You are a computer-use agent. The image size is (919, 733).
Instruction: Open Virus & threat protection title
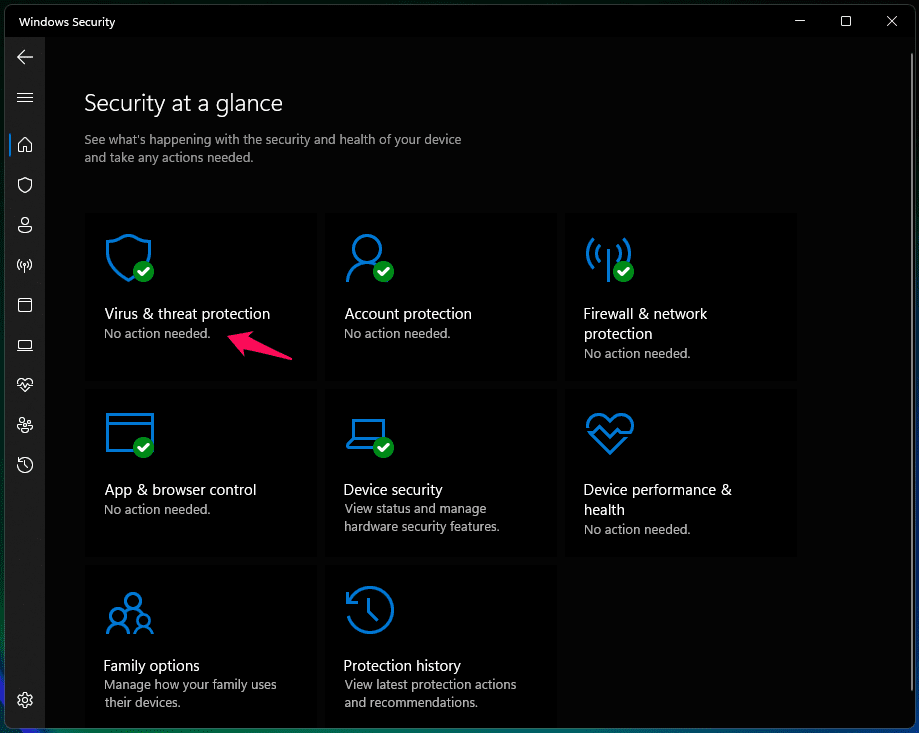point(187,314)
